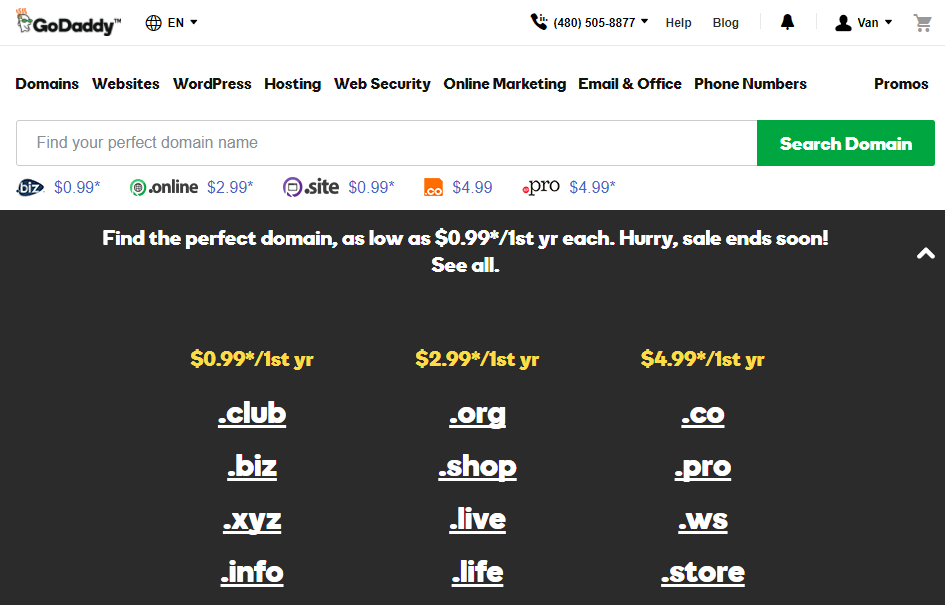The height and width of the screenshot is (605, 945).
Task: Click the phone support icon
Action: click(538, 22)
